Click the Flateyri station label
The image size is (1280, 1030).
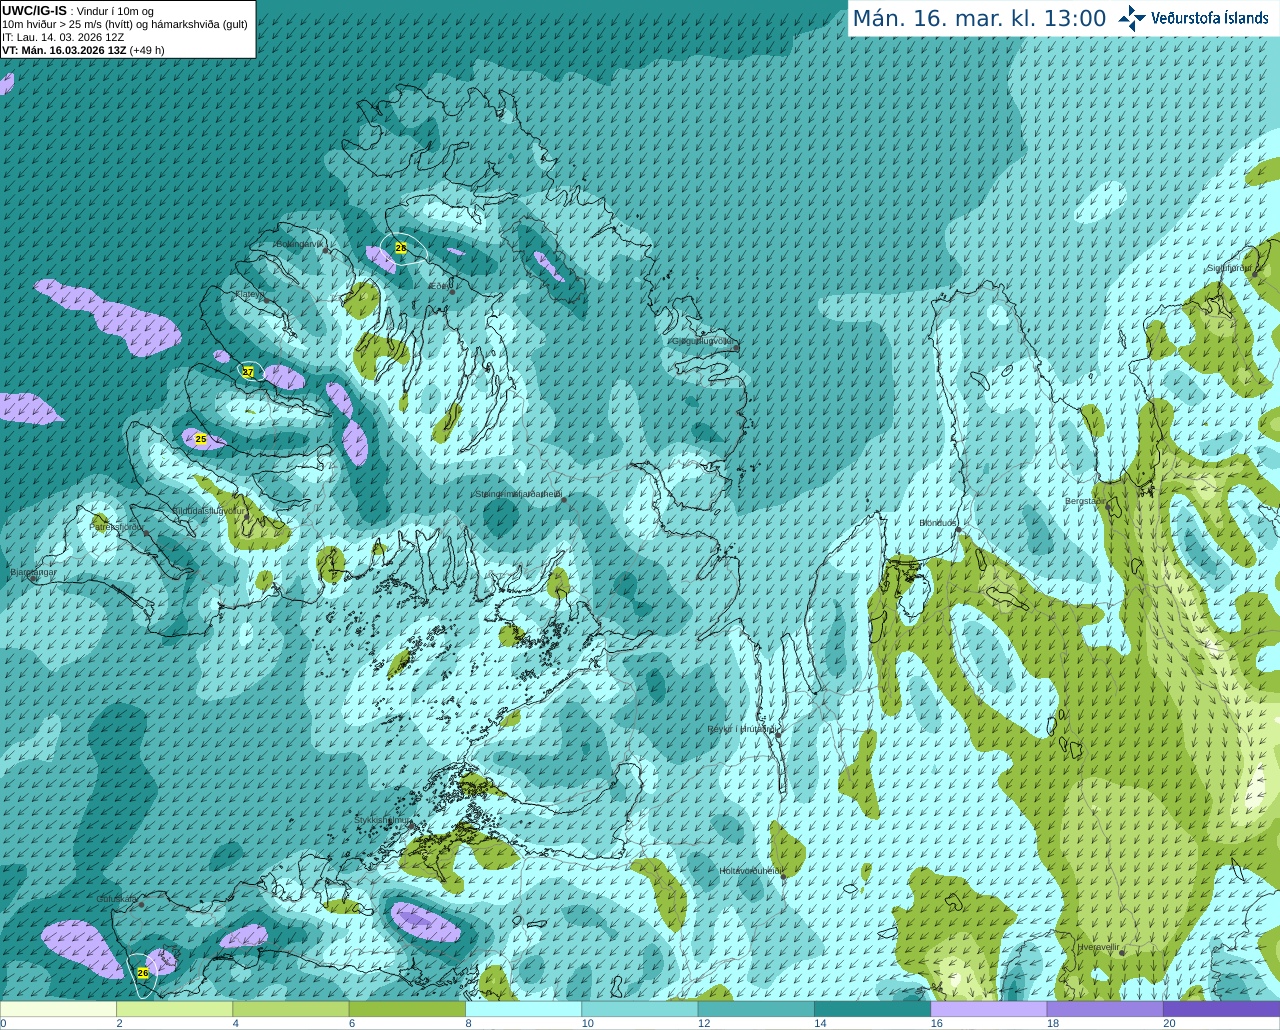pyautogui.click(x=249, y=294)
